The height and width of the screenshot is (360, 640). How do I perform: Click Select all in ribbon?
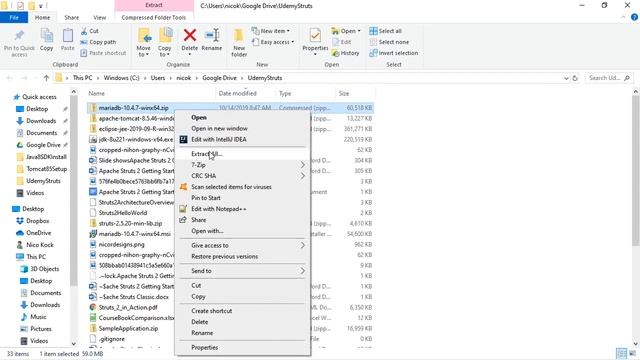click(x=386, y=31)
